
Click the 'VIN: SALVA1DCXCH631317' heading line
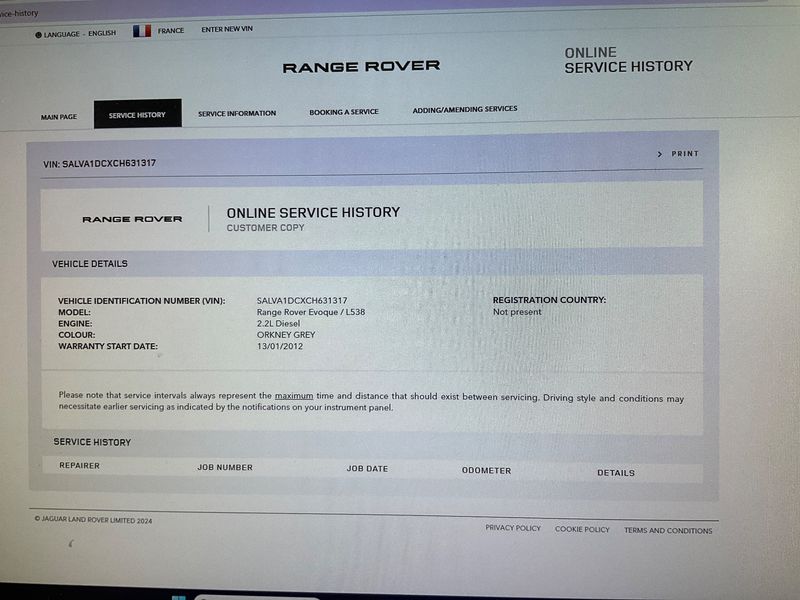[99, 164]
